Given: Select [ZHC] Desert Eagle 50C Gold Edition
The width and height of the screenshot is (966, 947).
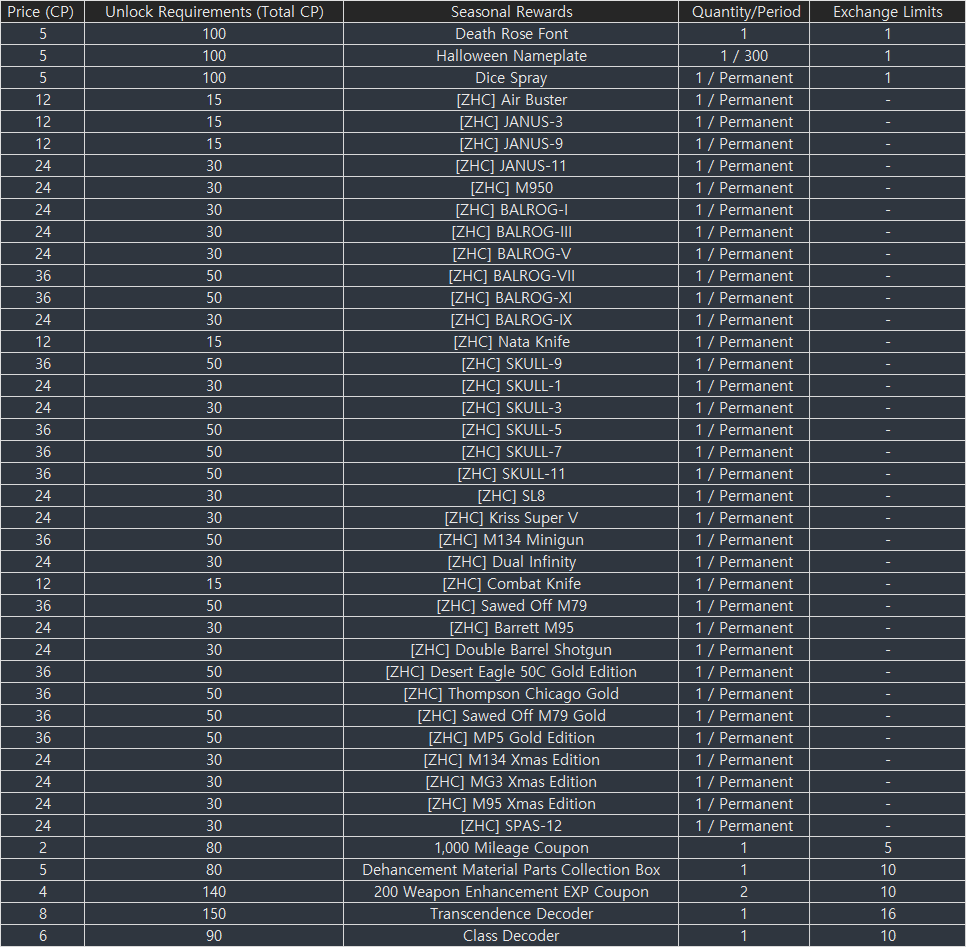Looking at the screenshot, I should 511,672.
